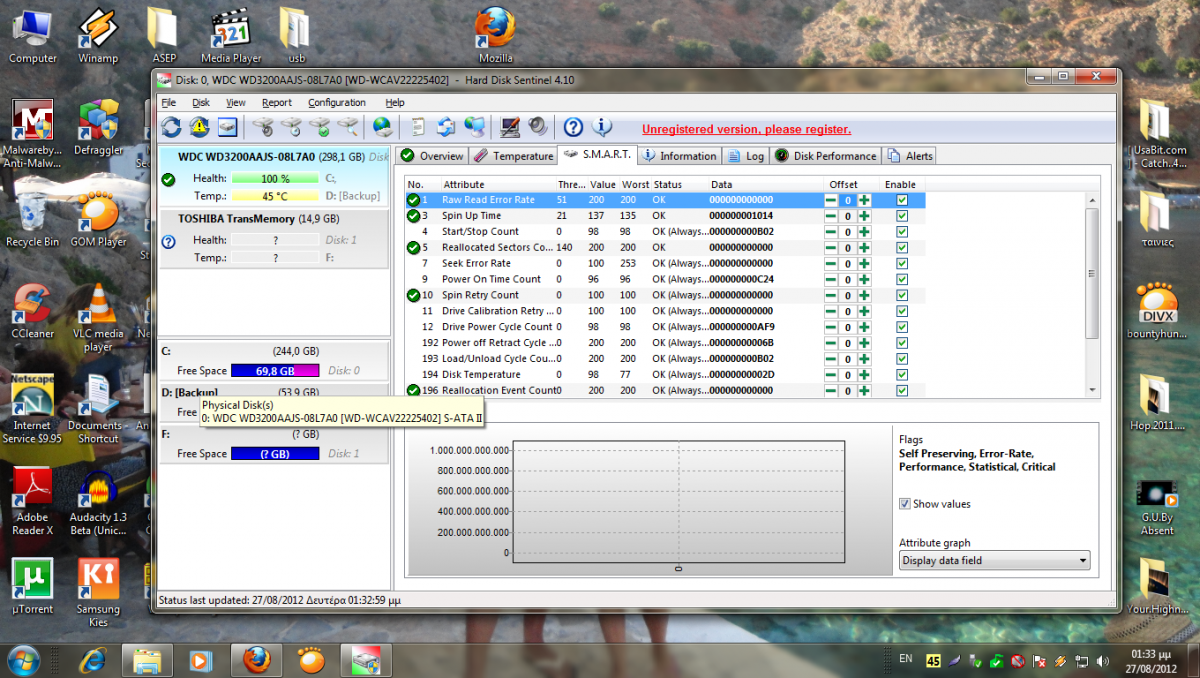This screenshot has height=678, width=1200.
Task: Decrease offset for Spin Up Time
Action: coord(831,216)
